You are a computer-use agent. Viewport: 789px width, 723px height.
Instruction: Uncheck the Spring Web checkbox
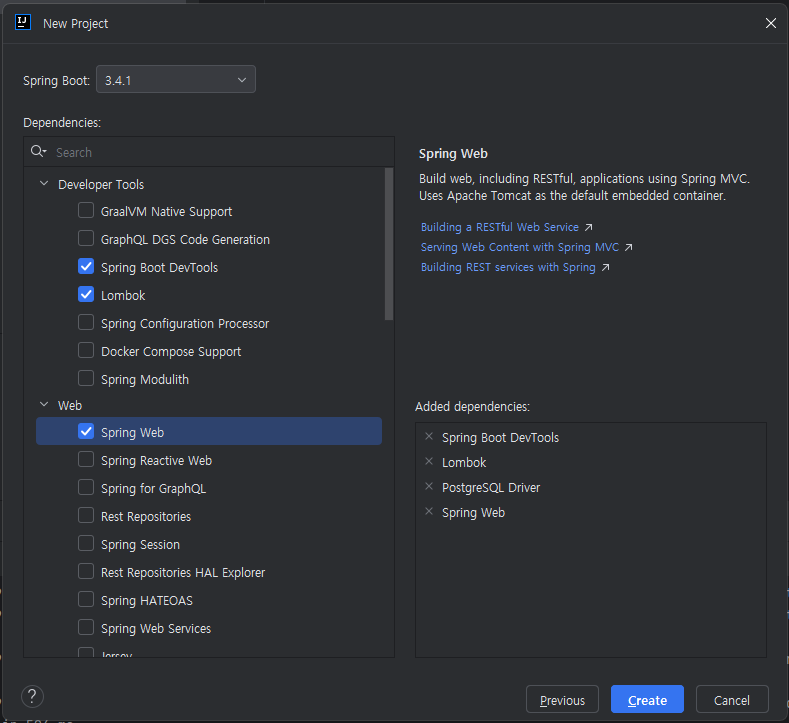86,431
